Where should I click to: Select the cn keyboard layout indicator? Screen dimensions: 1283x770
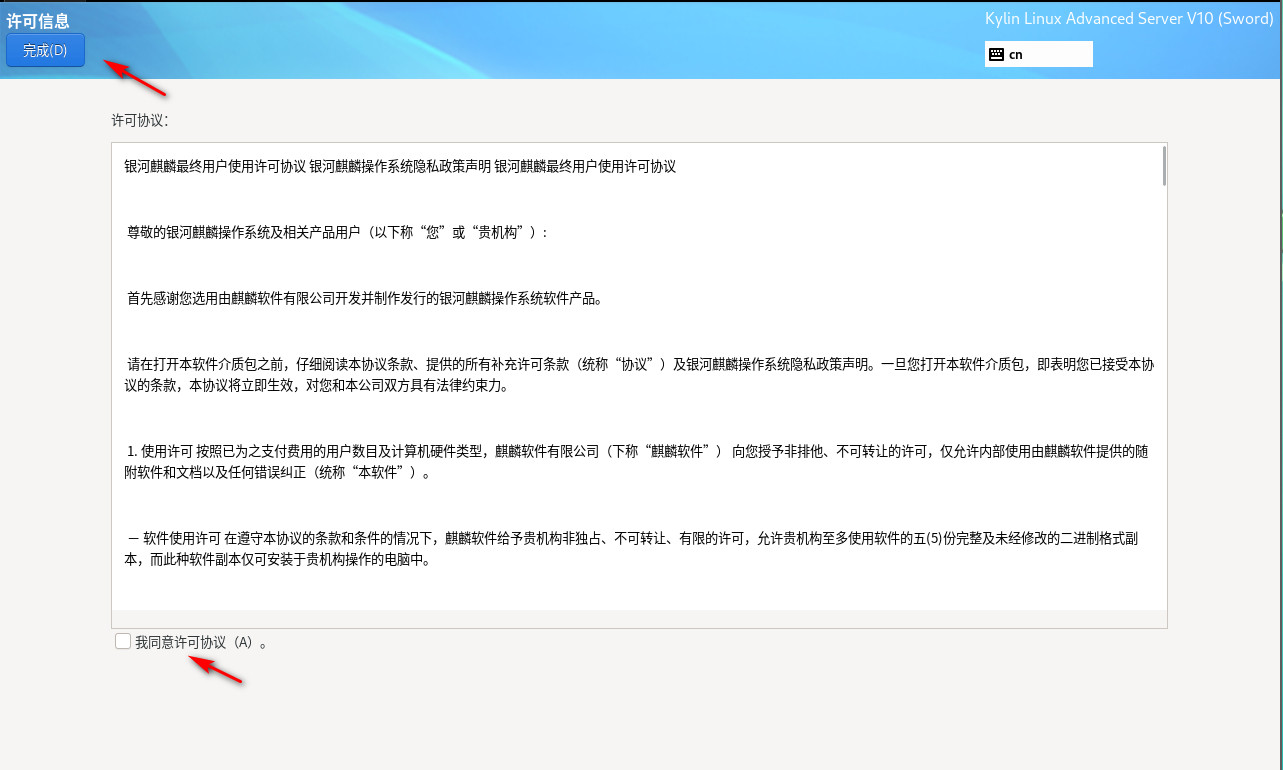[1016, 54]
